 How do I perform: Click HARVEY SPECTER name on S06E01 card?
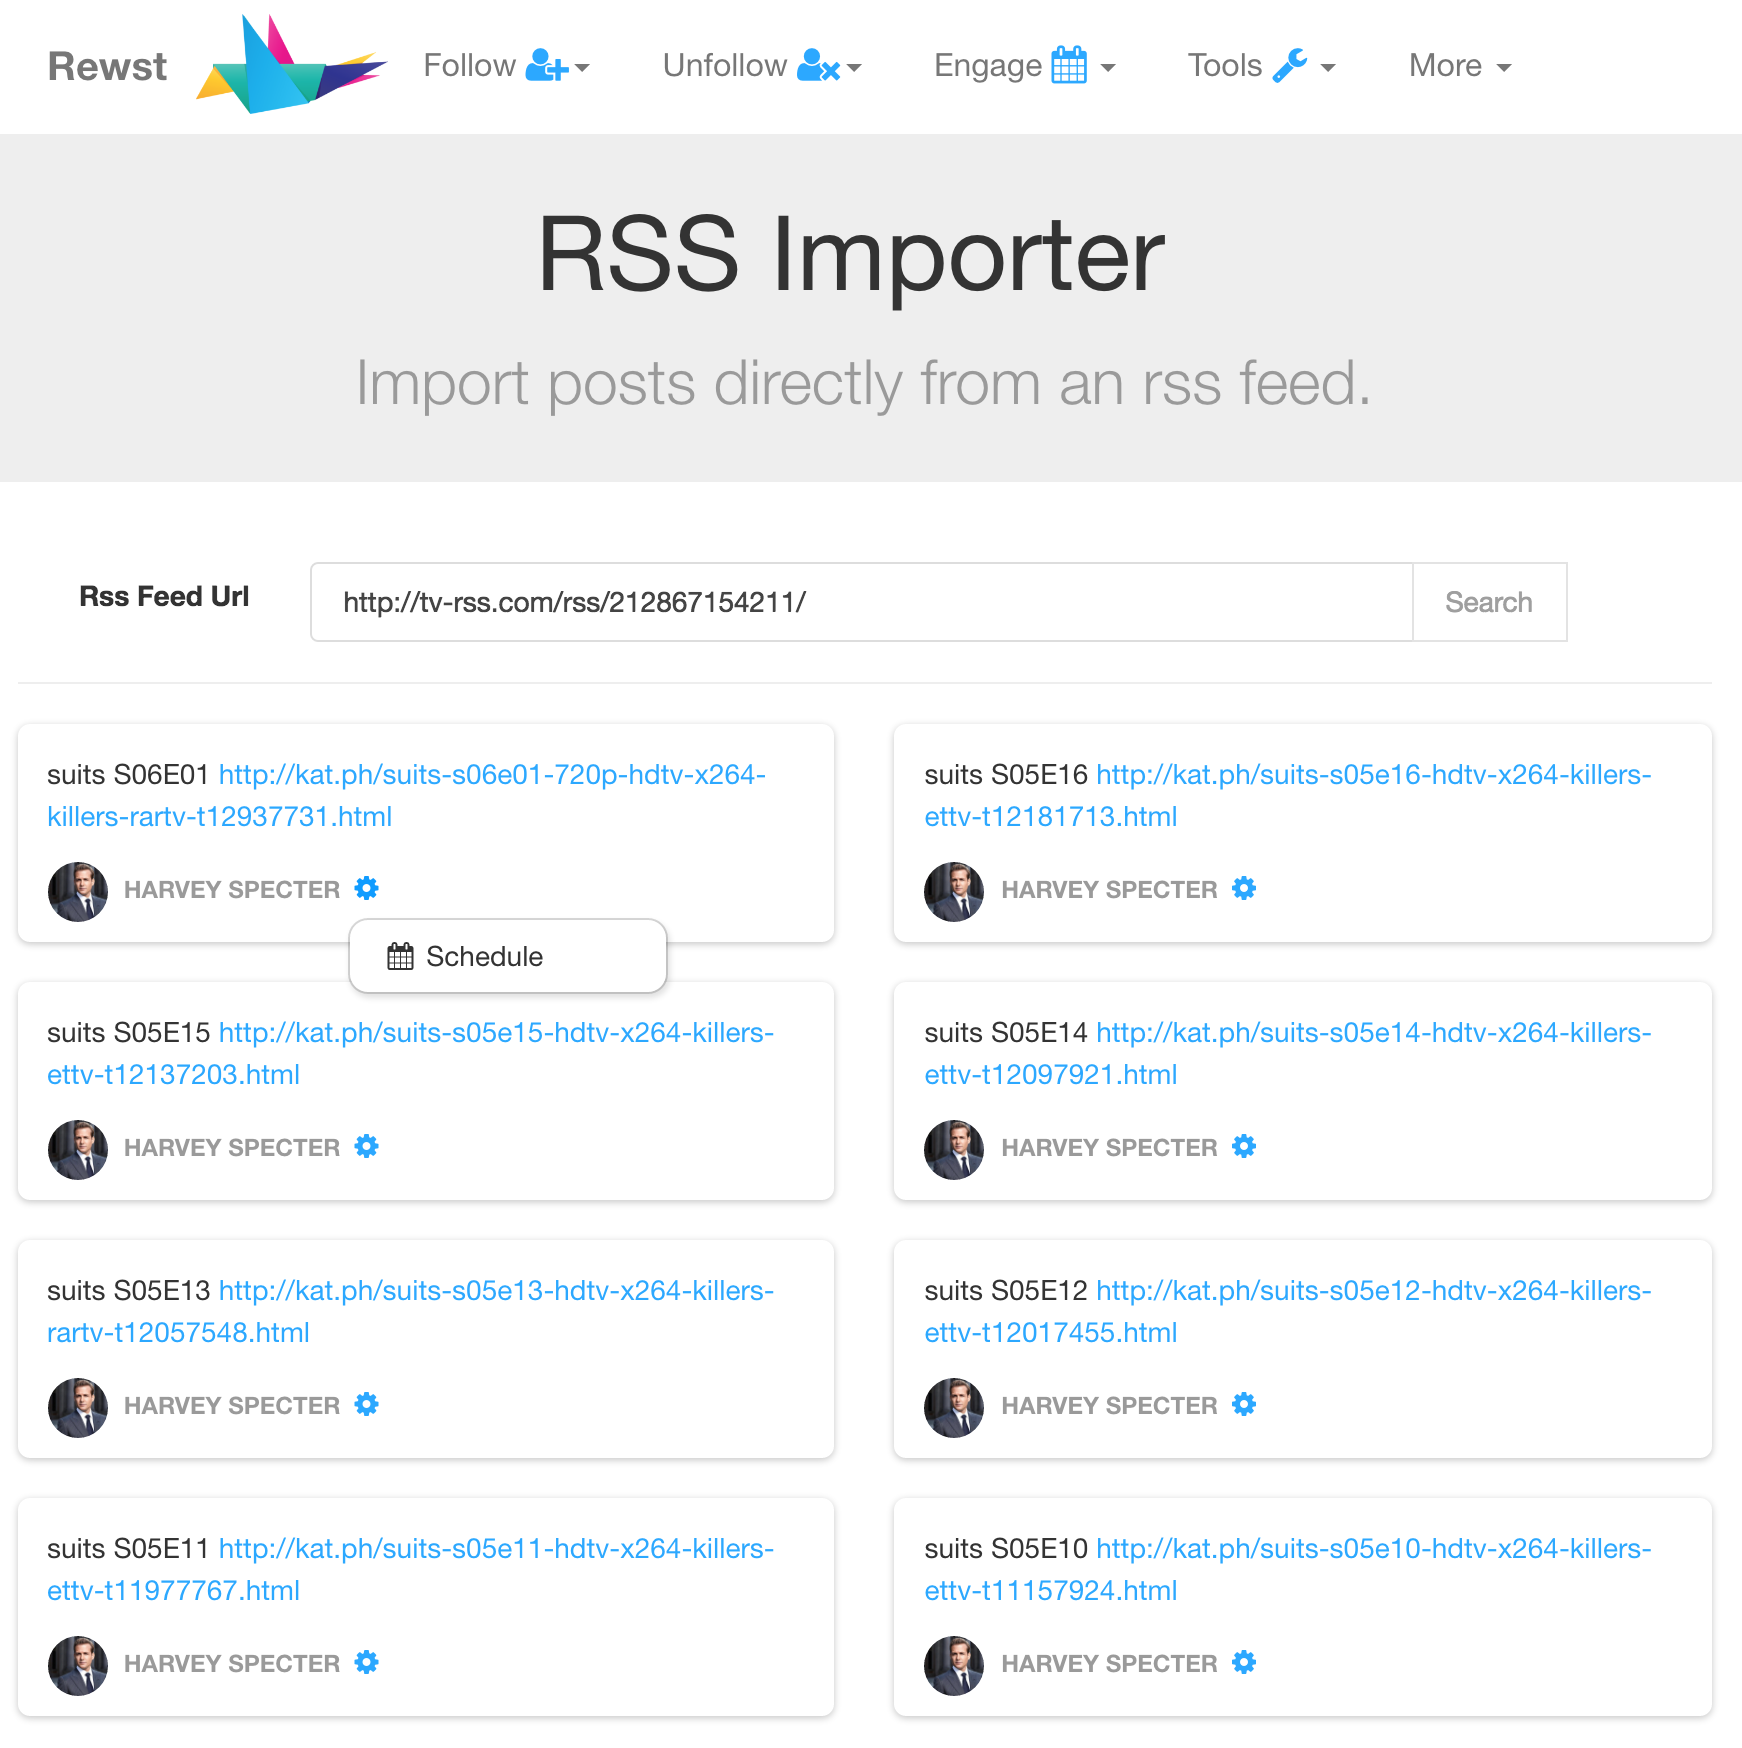coord(232,889)
